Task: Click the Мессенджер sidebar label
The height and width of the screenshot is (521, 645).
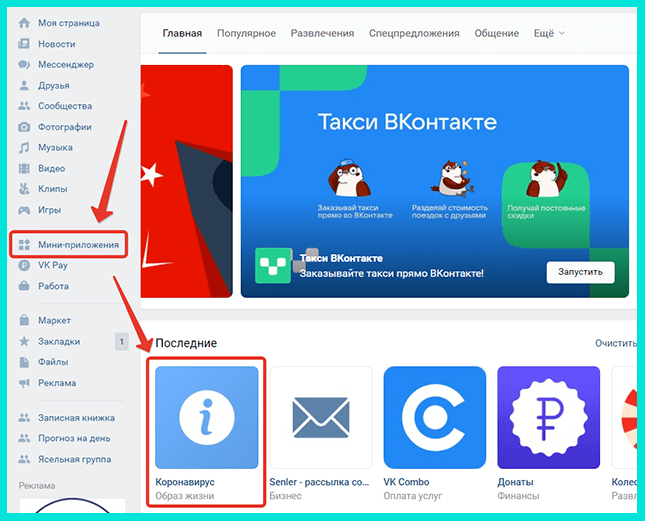Action: tap(66, 65)
